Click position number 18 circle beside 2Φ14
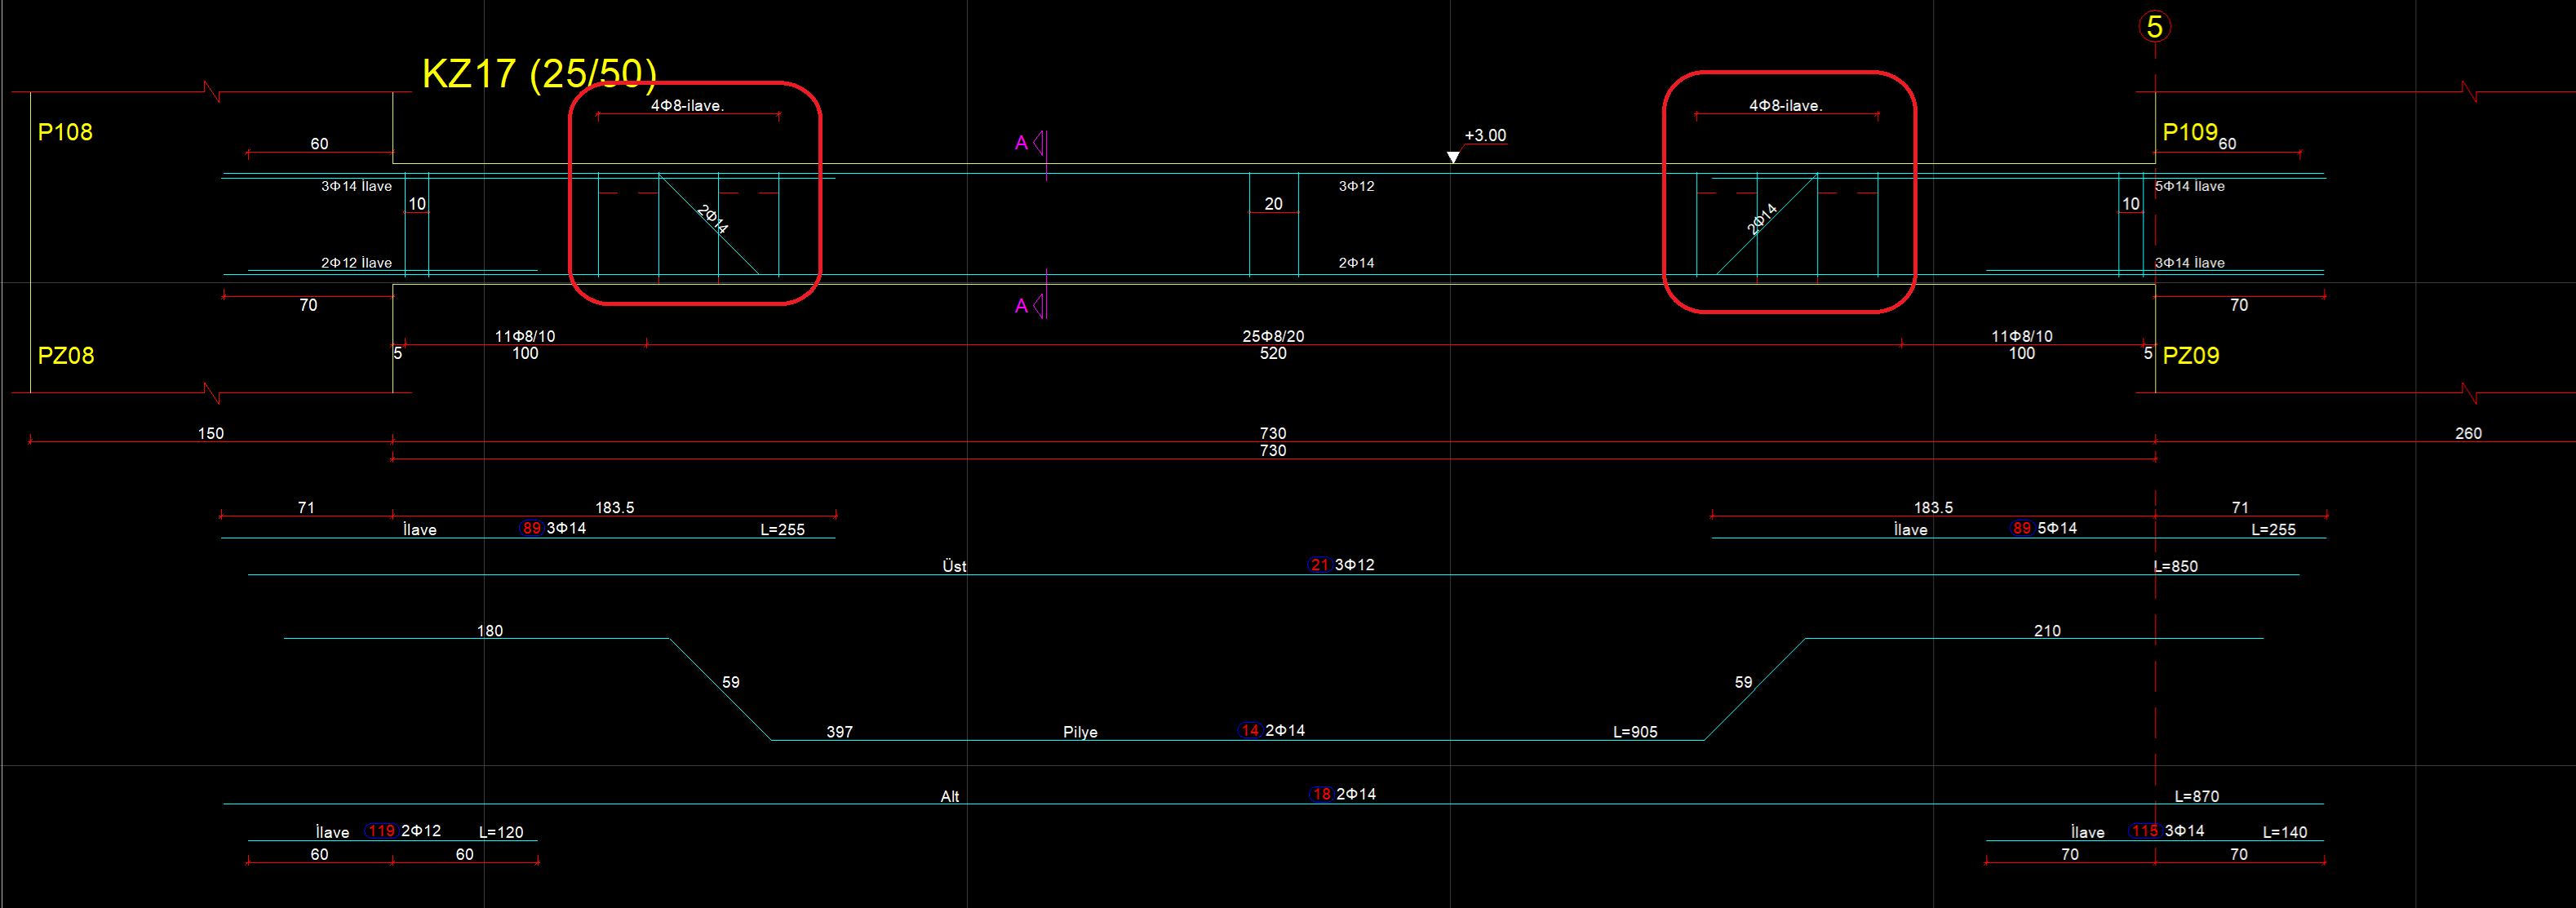 1321,794
